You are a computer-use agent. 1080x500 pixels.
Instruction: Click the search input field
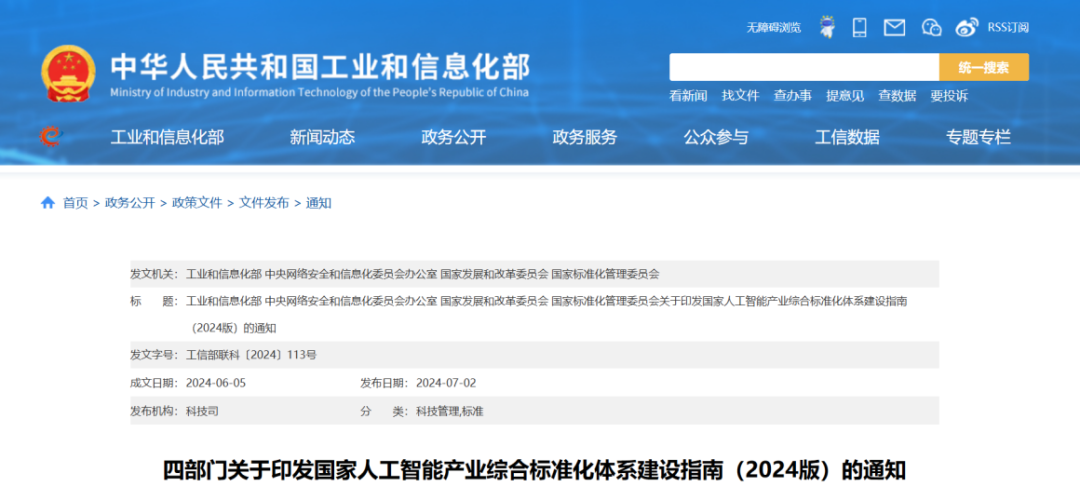(x=804, y=67)
